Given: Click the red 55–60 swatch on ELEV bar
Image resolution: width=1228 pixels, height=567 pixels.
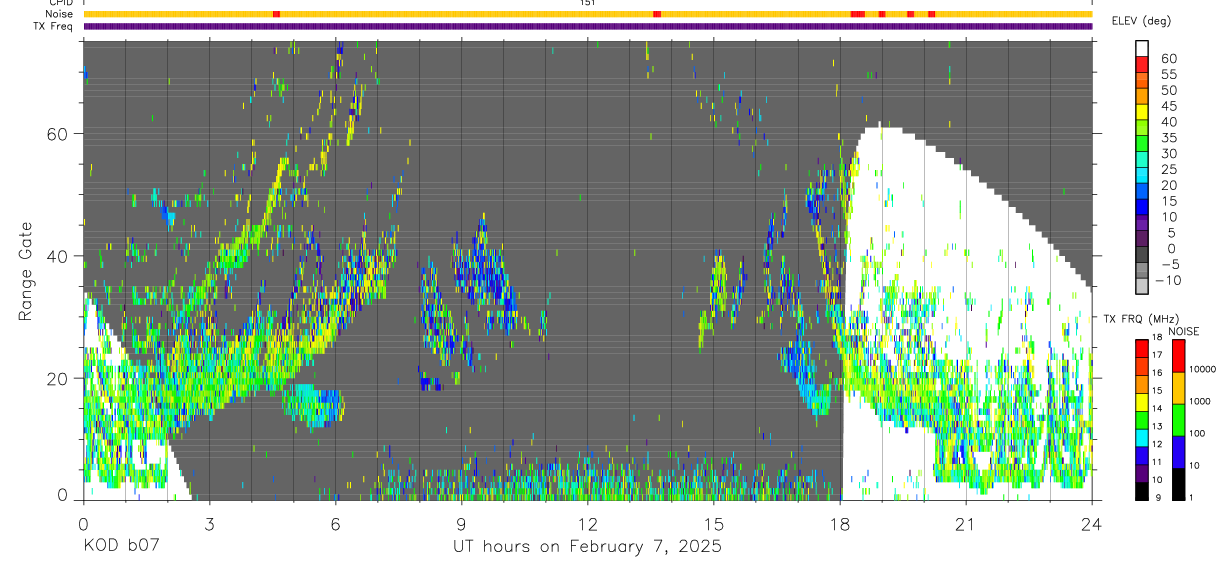Looking at the screenshot, I should coord(1142,65).
